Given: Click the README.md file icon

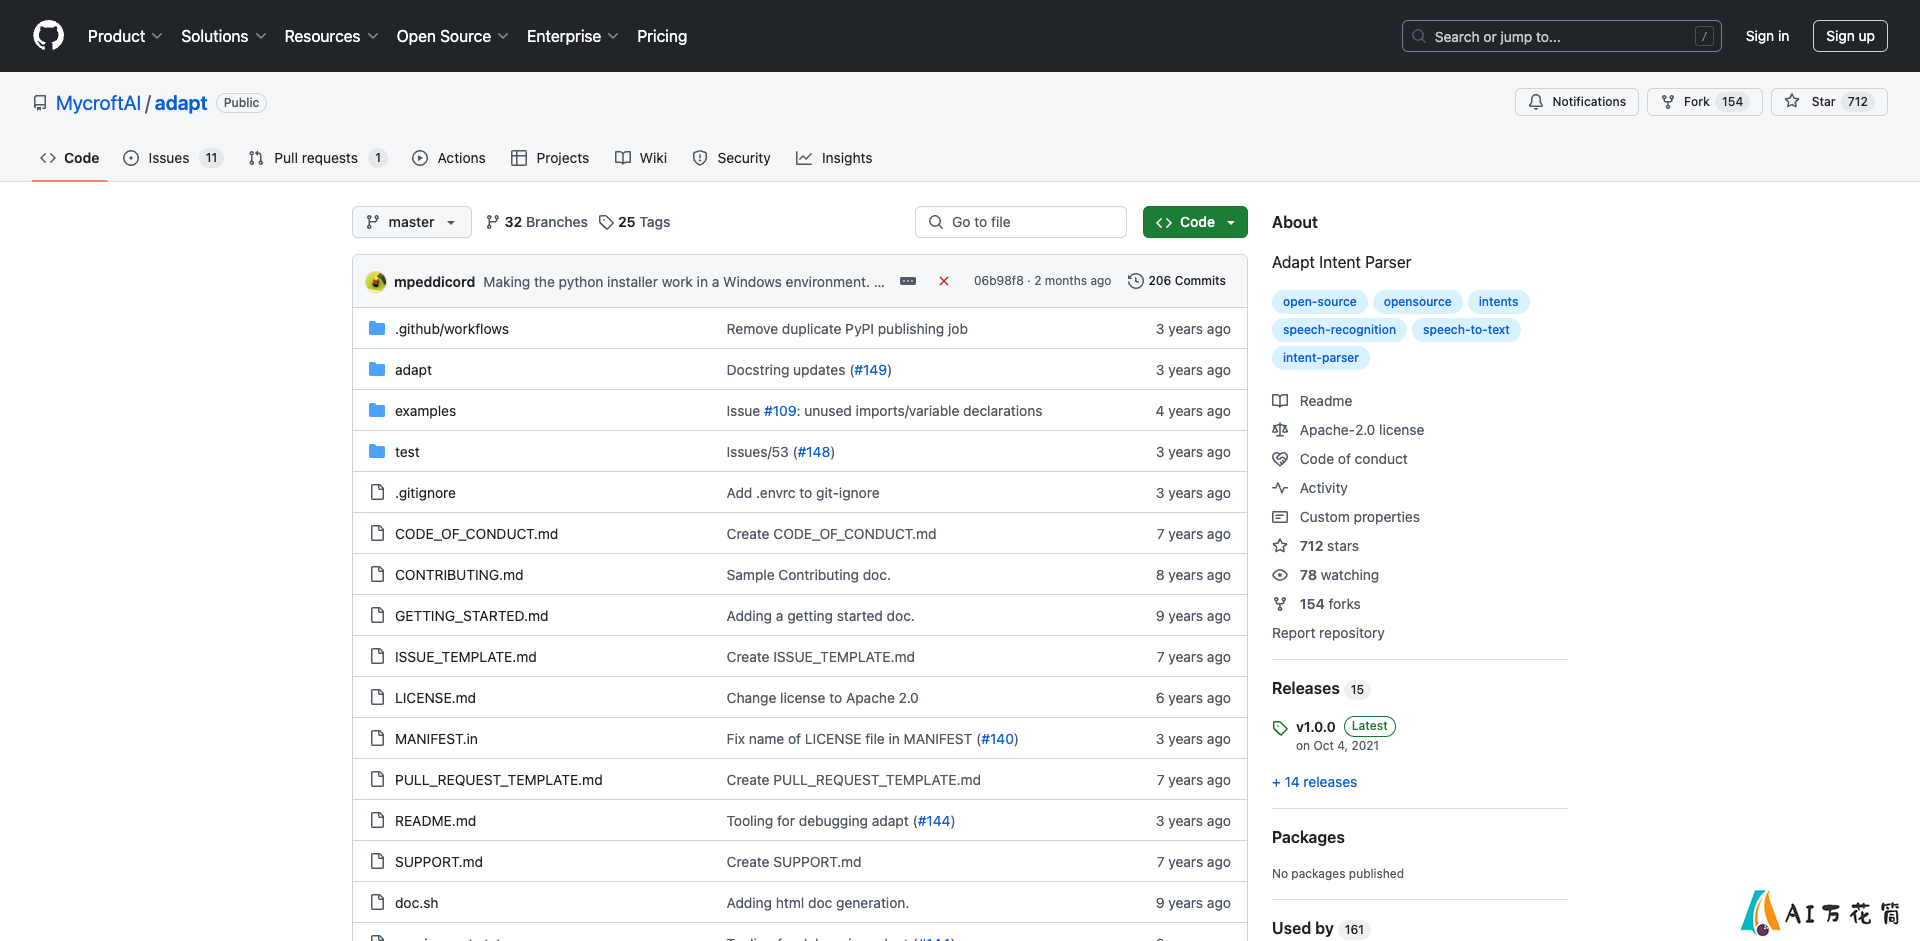Looking at the screenshot, I should point(377,821).
